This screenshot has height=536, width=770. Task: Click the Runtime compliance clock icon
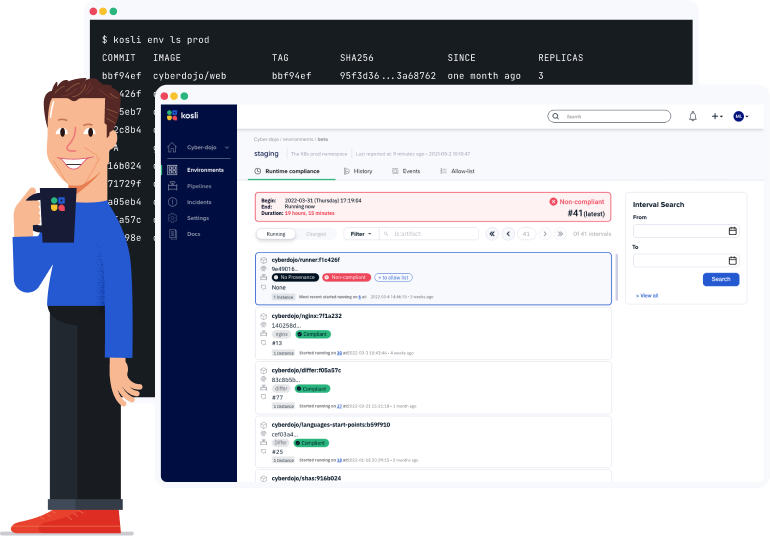coord(257,171)
